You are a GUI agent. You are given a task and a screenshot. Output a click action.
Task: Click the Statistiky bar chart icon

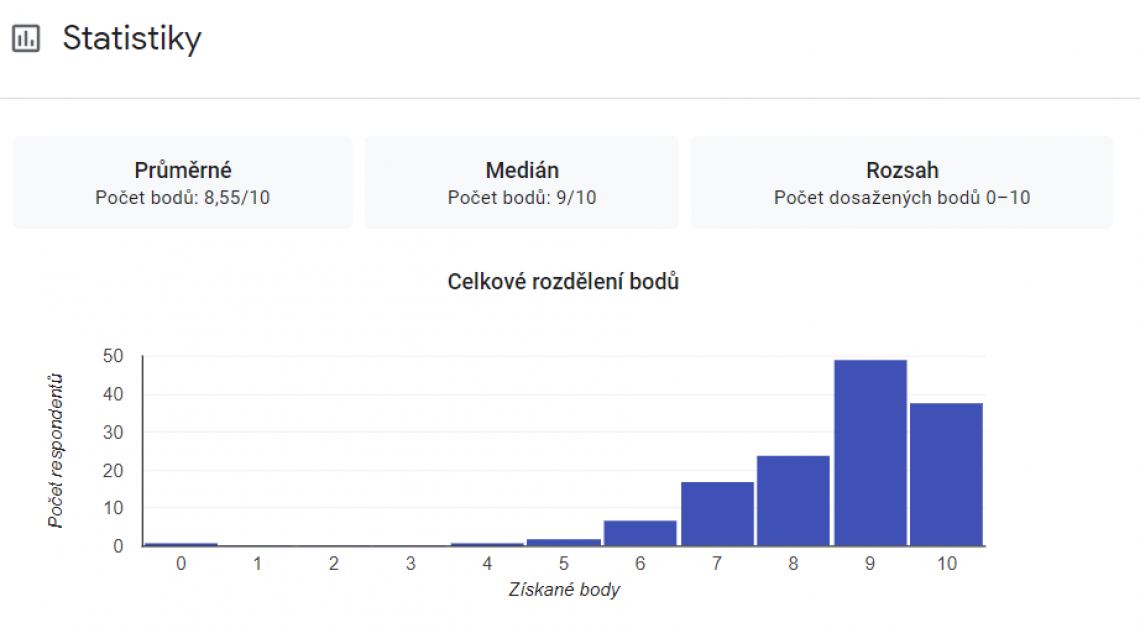(x=26, y=39)
